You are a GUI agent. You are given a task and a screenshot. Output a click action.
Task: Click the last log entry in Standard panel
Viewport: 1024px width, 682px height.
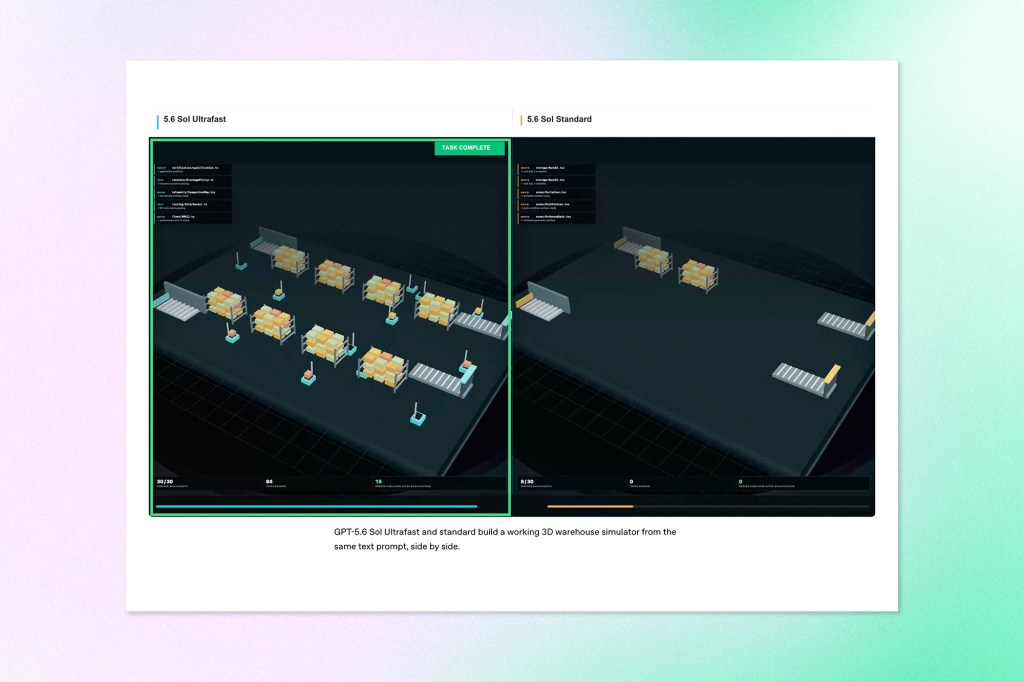pos(556,218)
